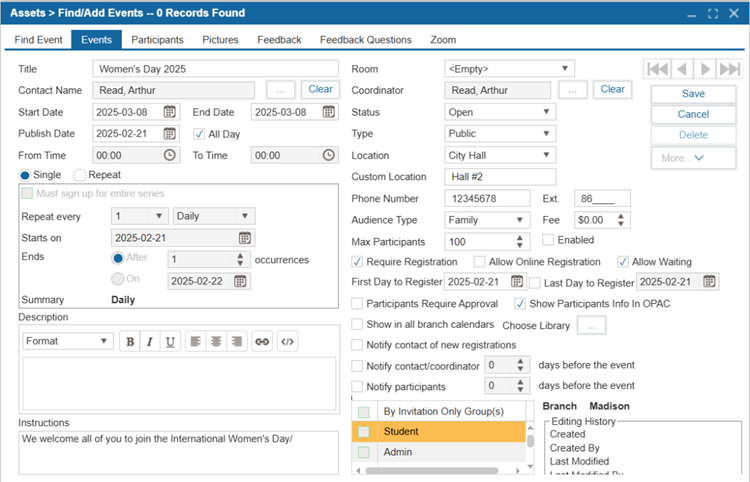This screenshot has height=482, width=750.
Task: Toggle Show Participants Info In OPAC
Action: coord(520,304)
